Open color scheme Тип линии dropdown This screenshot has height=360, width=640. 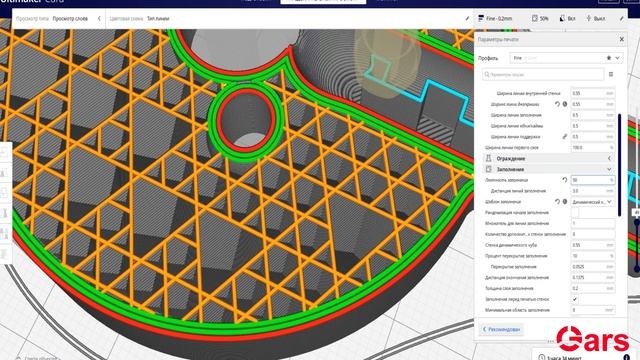[158, 18]
